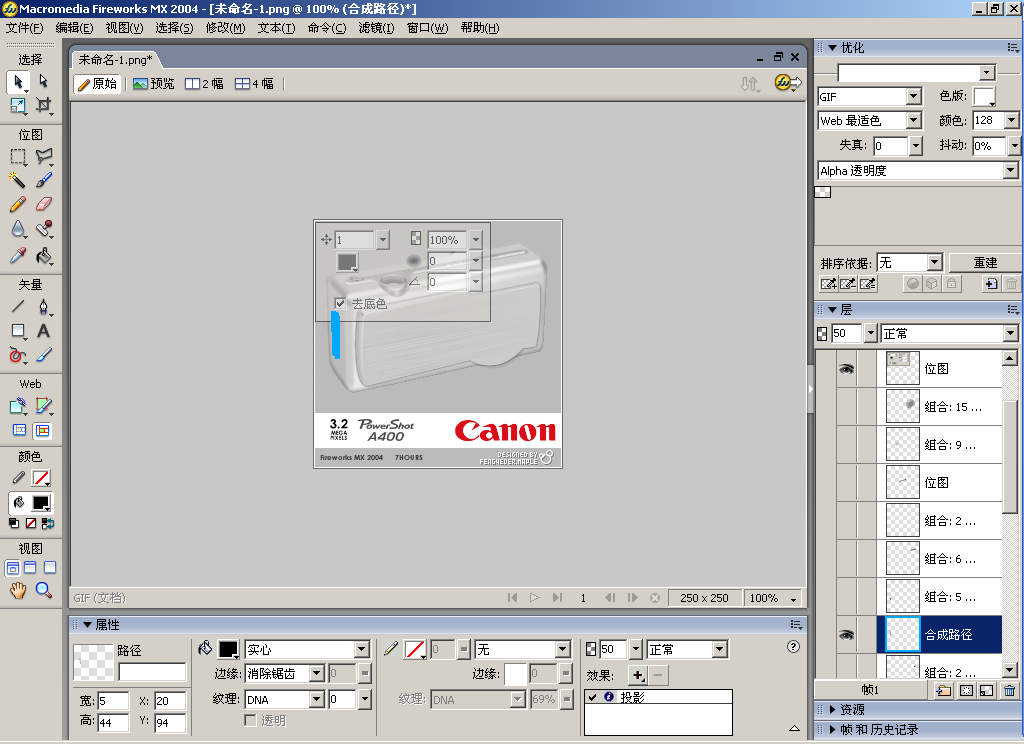Select the Knife tool

coord(43,355)
